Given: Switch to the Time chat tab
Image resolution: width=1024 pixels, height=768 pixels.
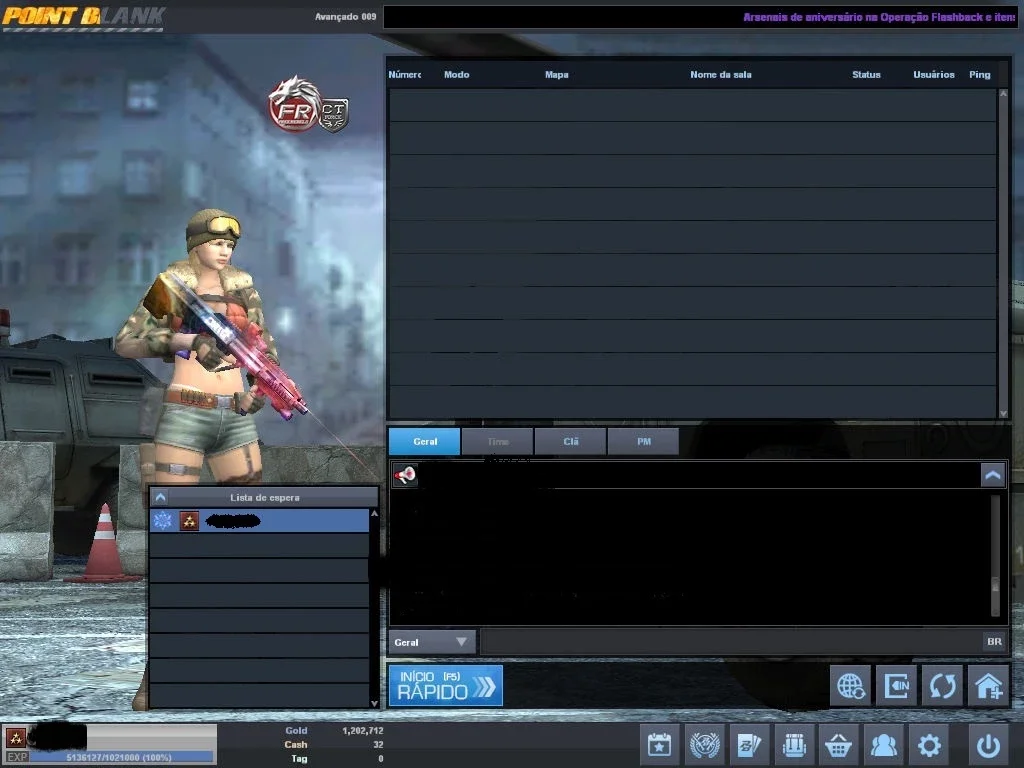Looking at the screenshot, I should pos(498,441).
